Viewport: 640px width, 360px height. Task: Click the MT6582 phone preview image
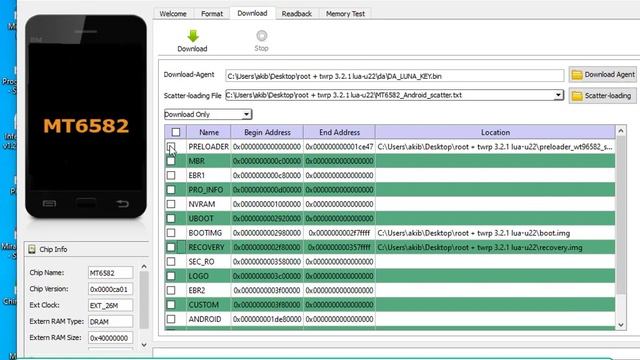coord(86,116)
